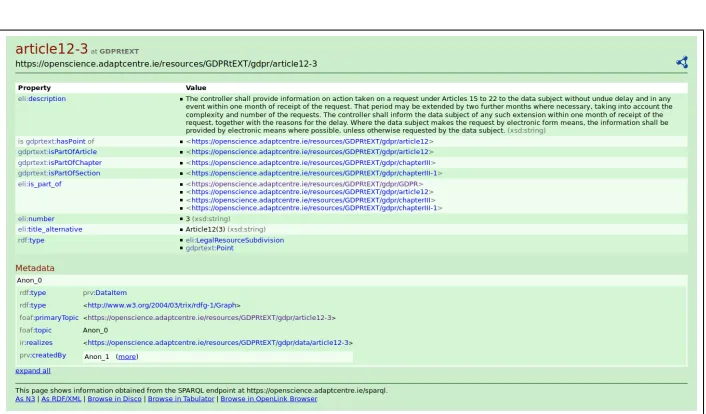This screenshot has width=706, height=414.
Task: Click the Property column header
Action: pyautogui.click(x=34, y=88)
